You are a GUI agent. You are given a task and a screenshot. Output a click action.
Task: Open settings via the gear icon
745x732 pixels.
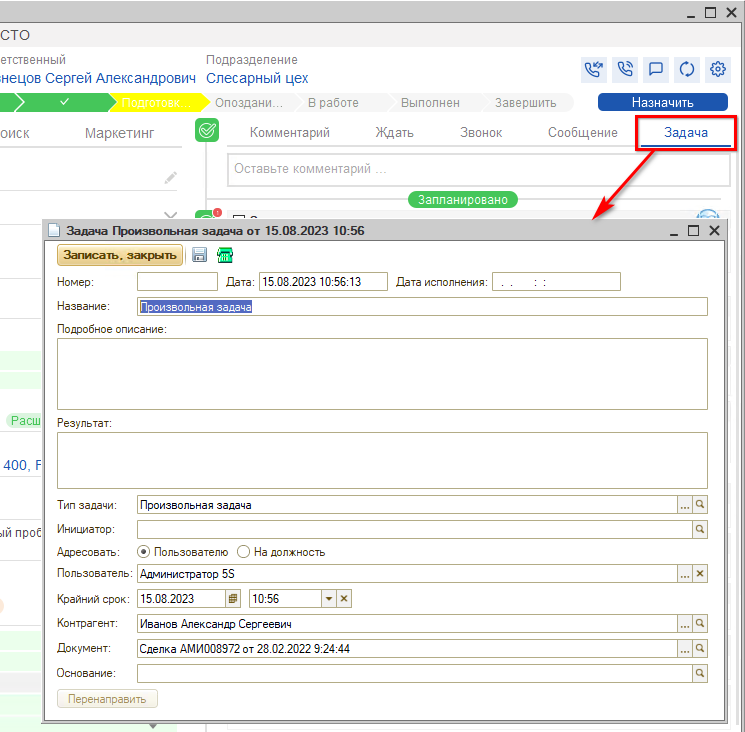717,69
